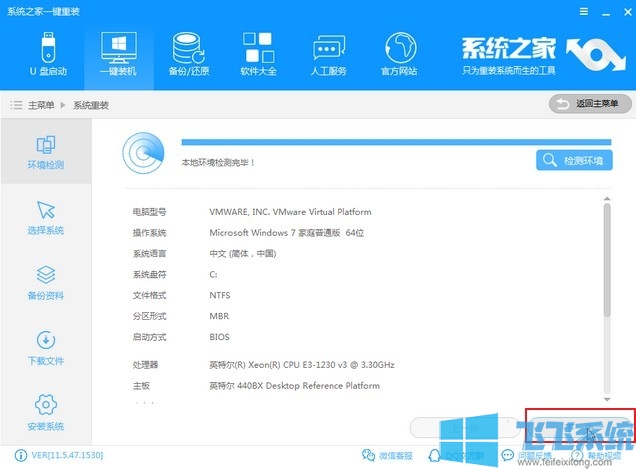
Task: Click the 系统之家 brand logo
Action: click(544, 55)
